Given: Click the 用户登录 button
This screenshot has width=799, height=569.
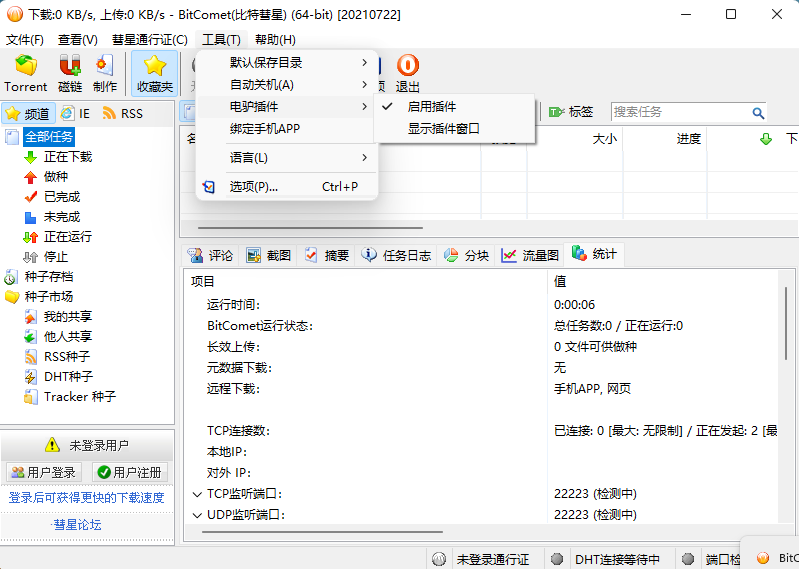Looking at the screenshot, I should (44, 473).
